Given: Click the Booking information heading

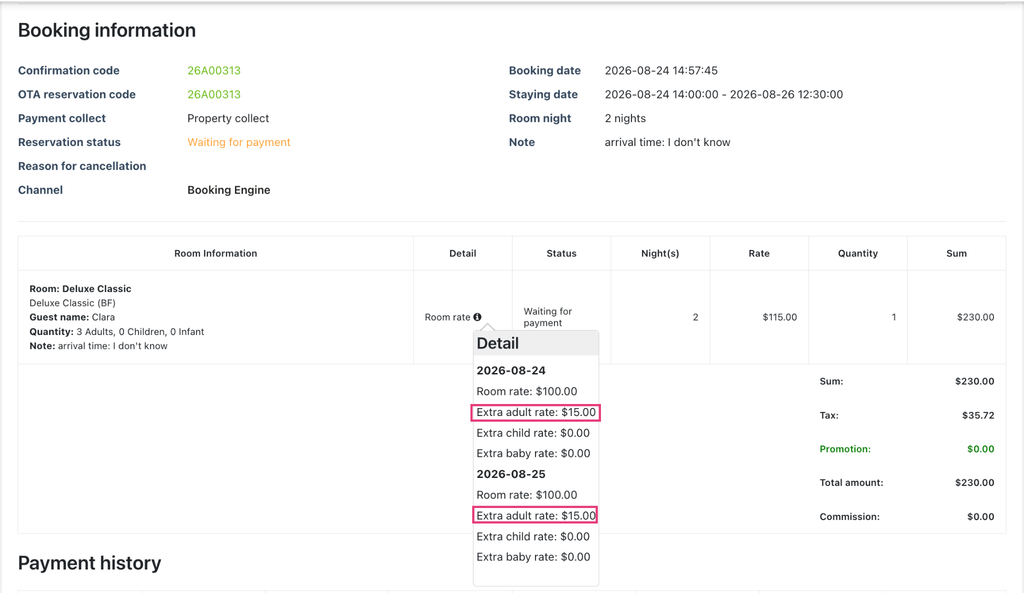Looking at the screenshot, I should coord(106,30).
